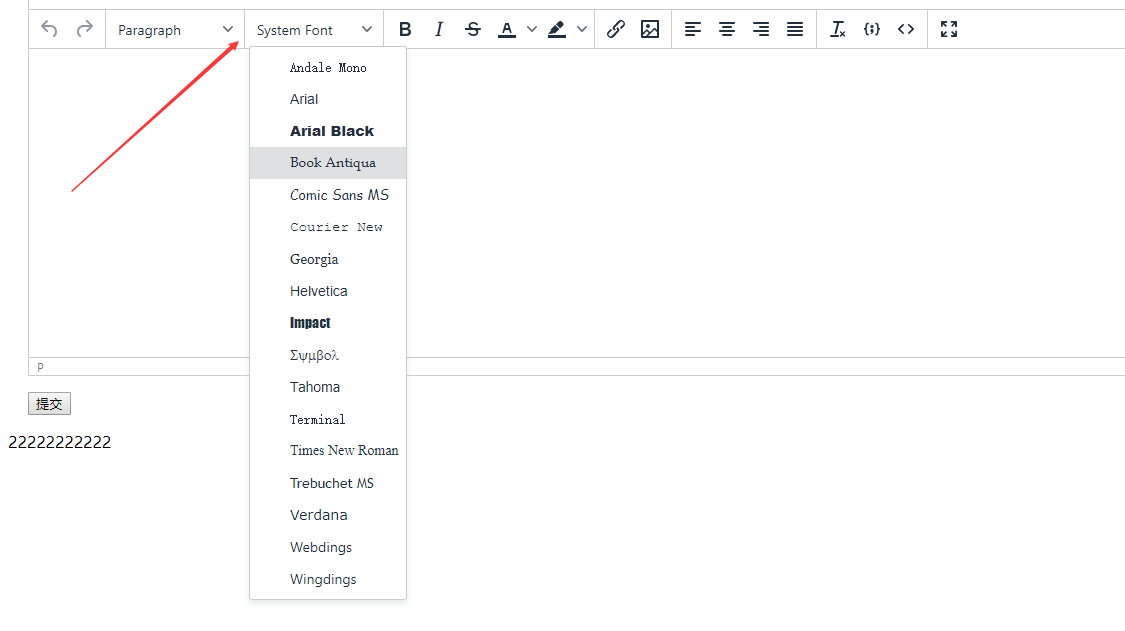Toggle bold formatting

point(405,29)
